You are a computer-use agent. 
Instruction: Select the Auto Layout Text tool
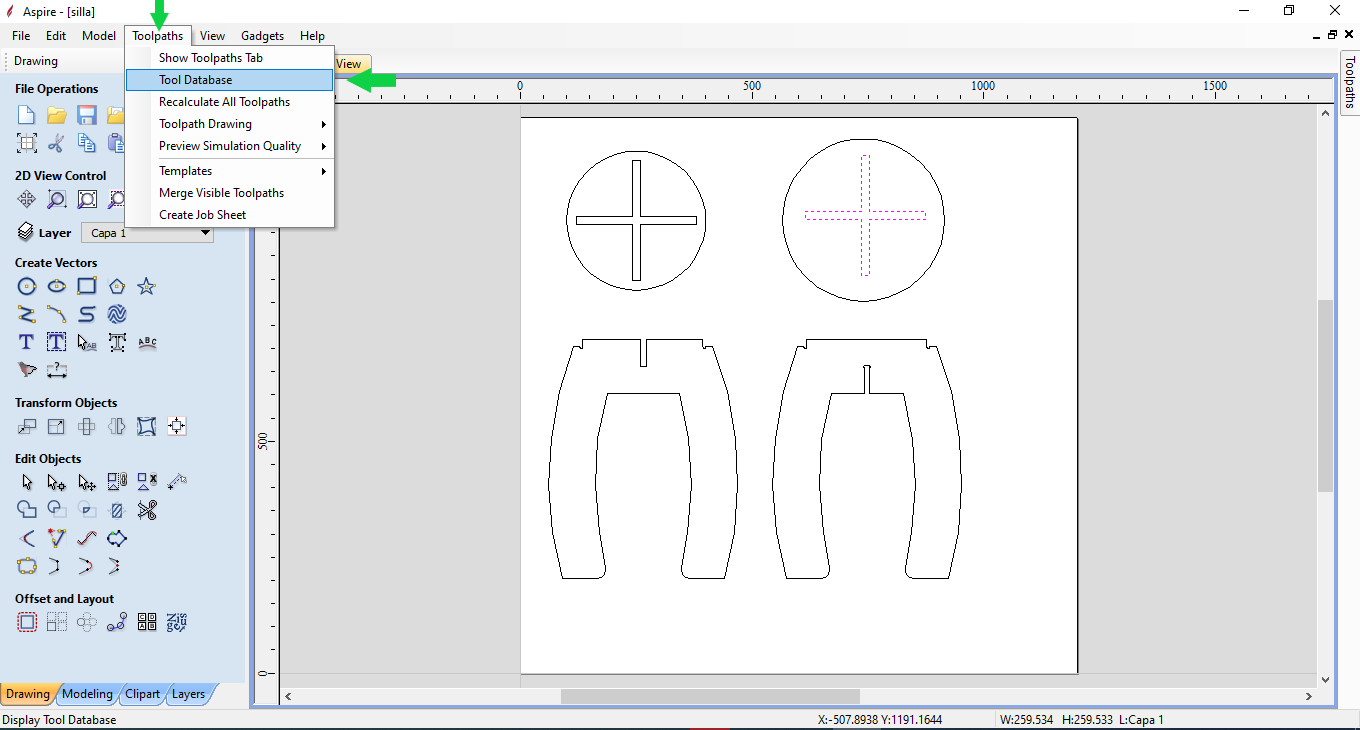click(x=57, y=343)
